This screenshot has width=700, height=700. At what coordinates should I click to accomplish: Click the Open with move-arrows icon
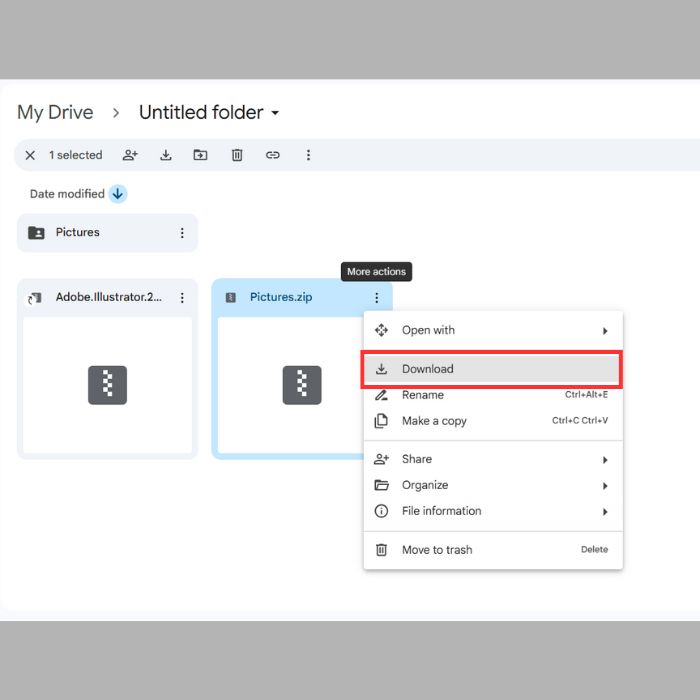[381, 330]
